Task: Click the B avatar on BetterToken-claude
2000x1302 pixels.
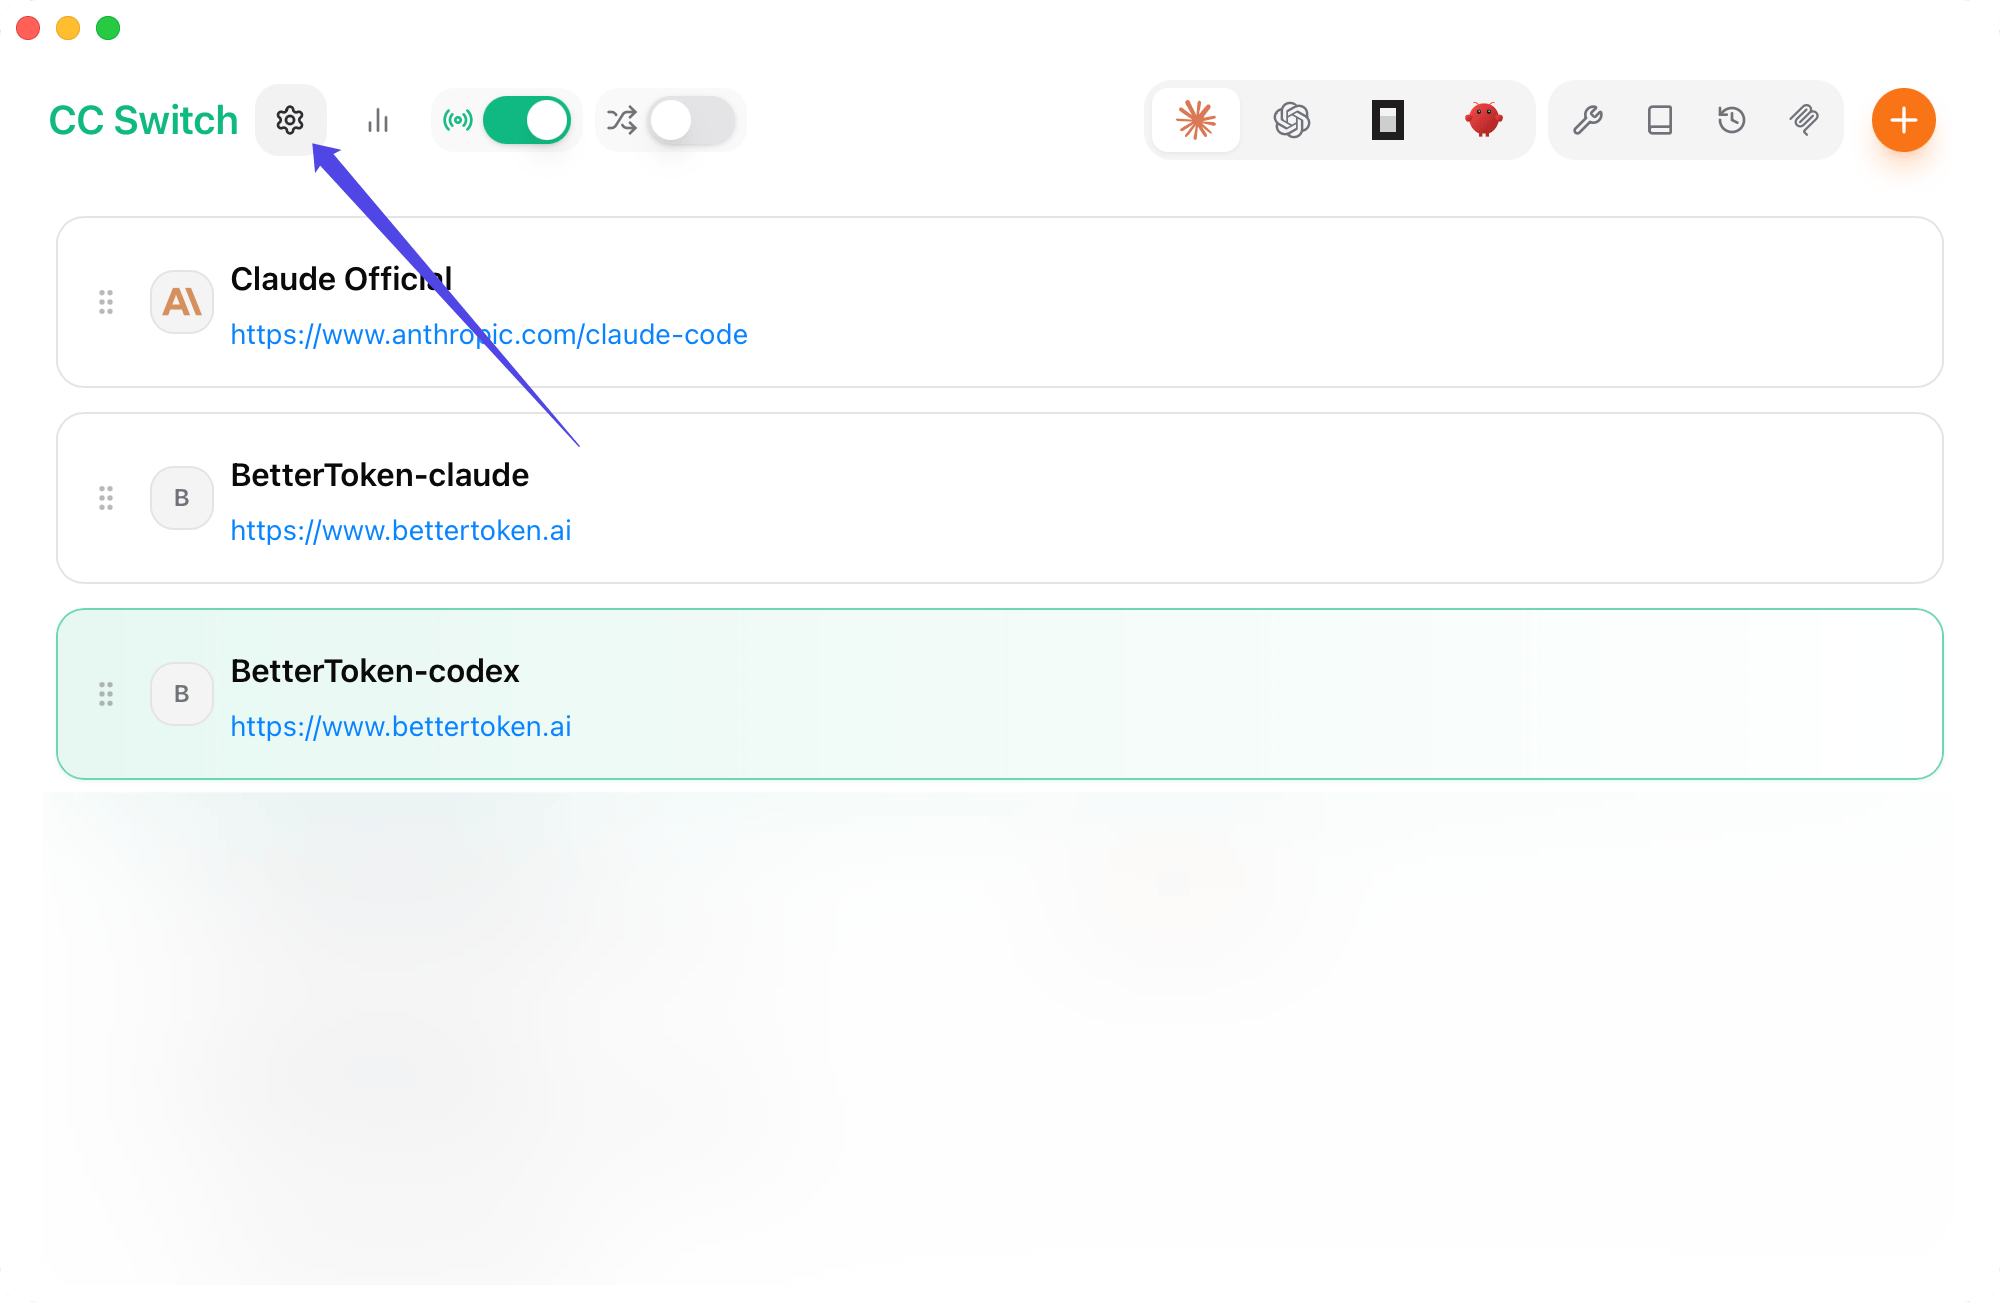Action: tap(182, 498)
